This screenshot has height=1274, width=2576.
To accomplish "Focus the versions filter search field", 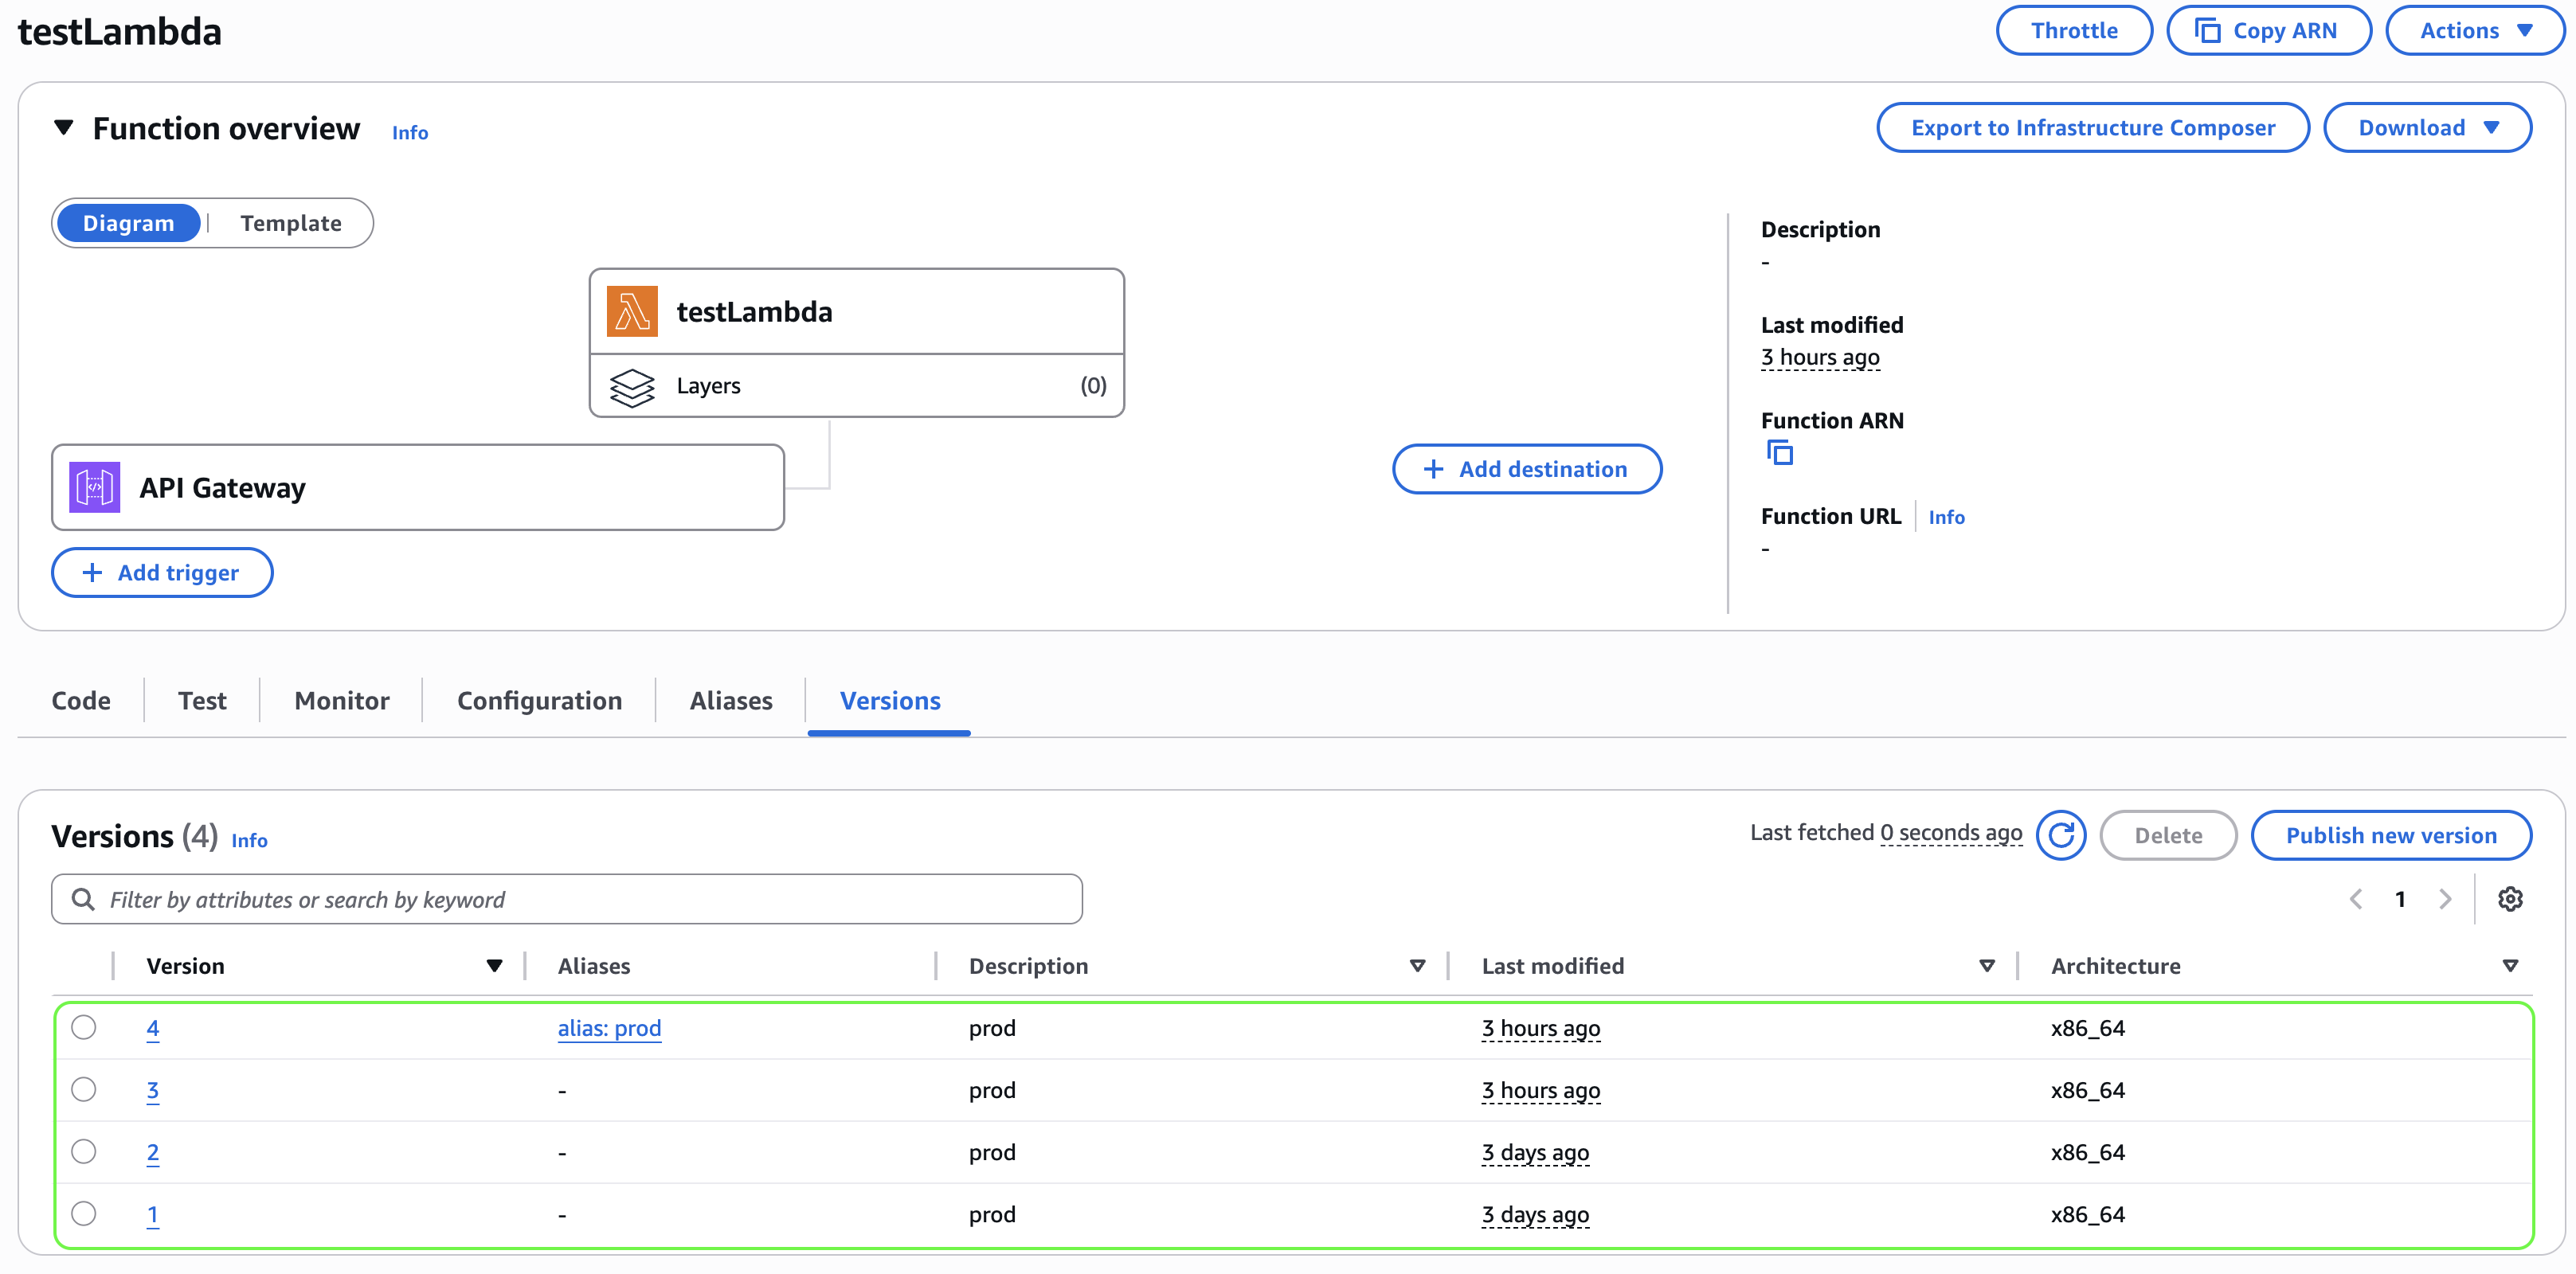I will (567, 899).
